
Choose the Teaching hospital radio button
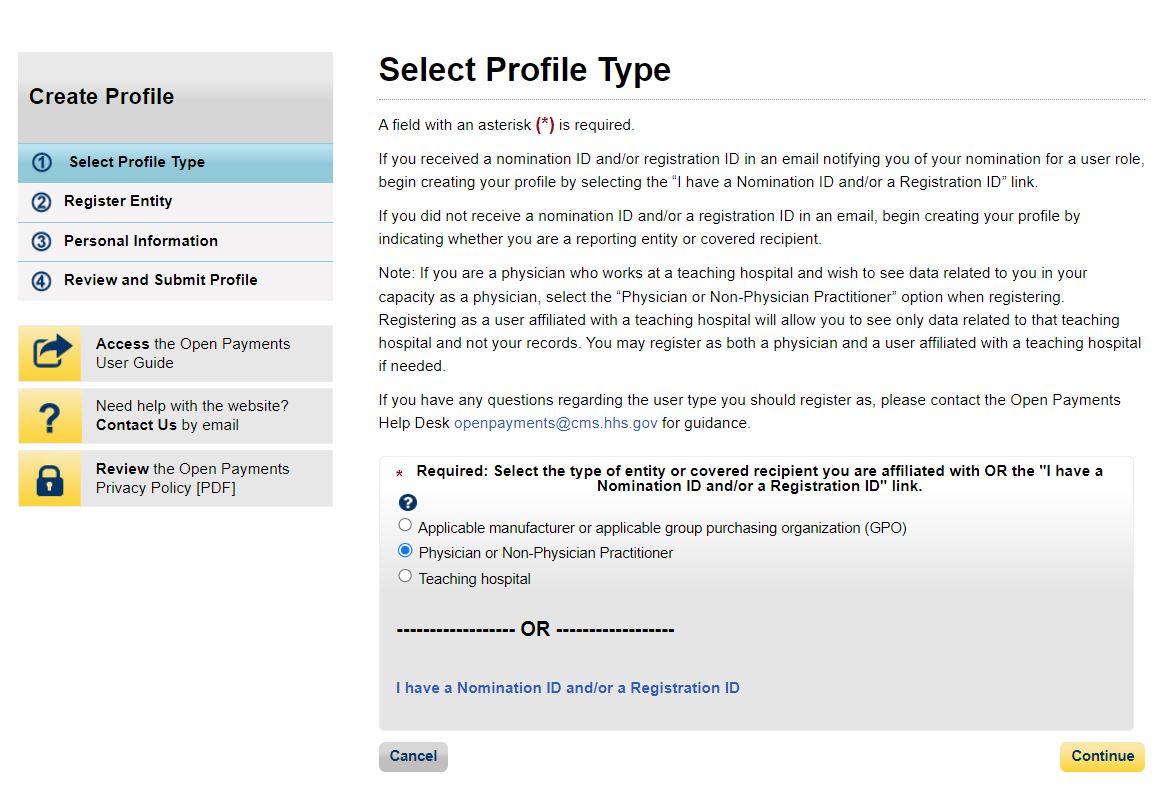coord(405,576)
